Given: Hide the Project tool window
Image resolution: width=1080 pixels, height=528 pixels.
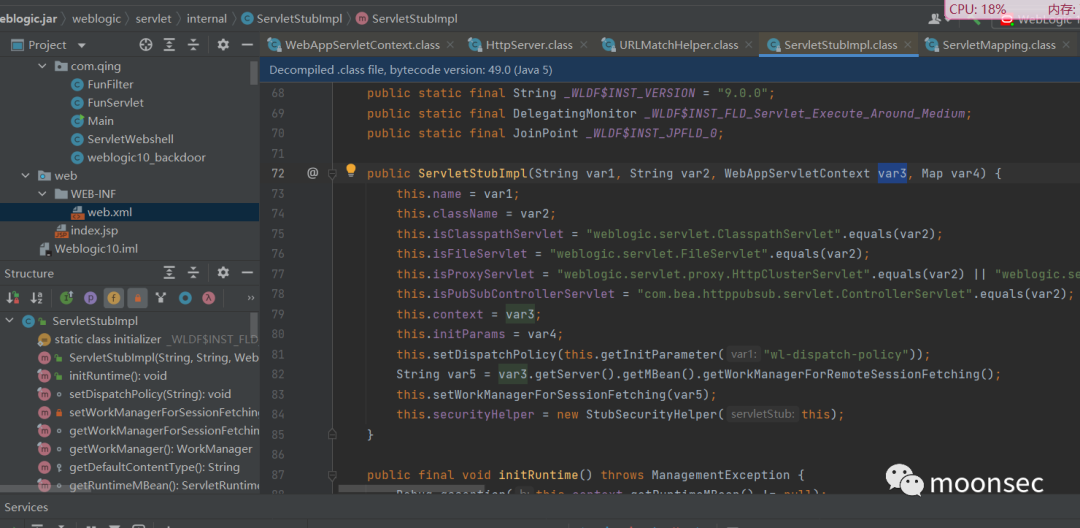Looking at the screenshot, I should (x=247, y=45).
